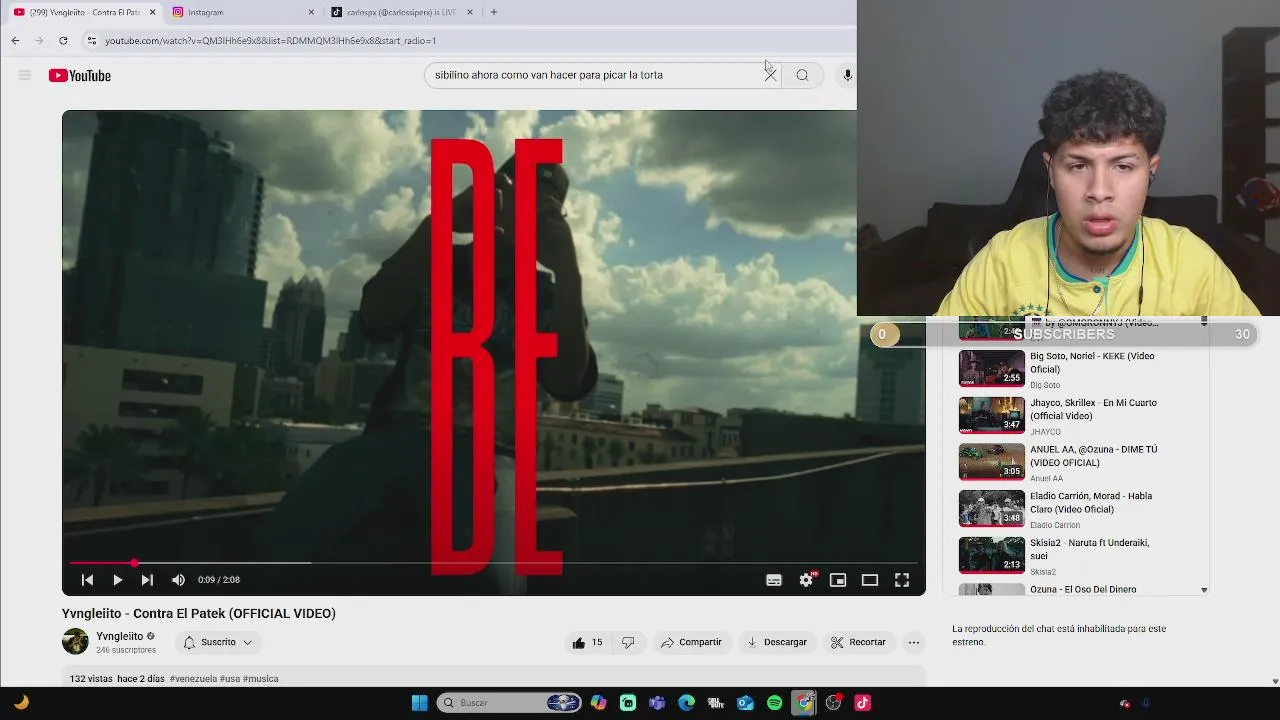Skip to next video in player
This screenshot has width=1280, height=720.
point(147,580)
